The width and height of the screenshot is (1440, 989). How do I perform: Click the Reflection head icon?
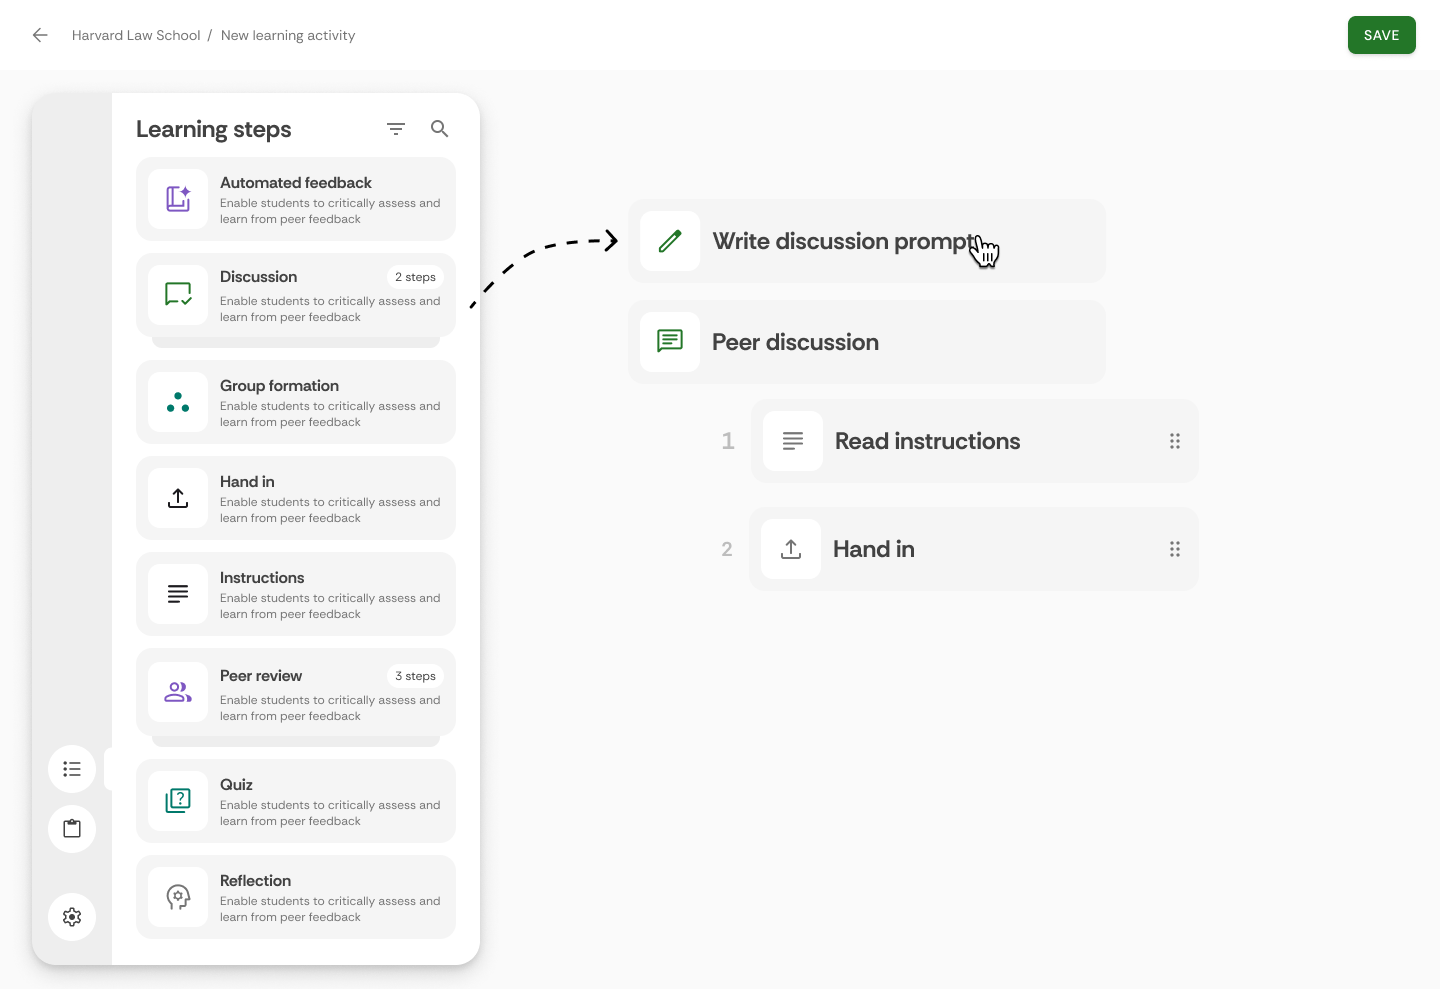178,897
